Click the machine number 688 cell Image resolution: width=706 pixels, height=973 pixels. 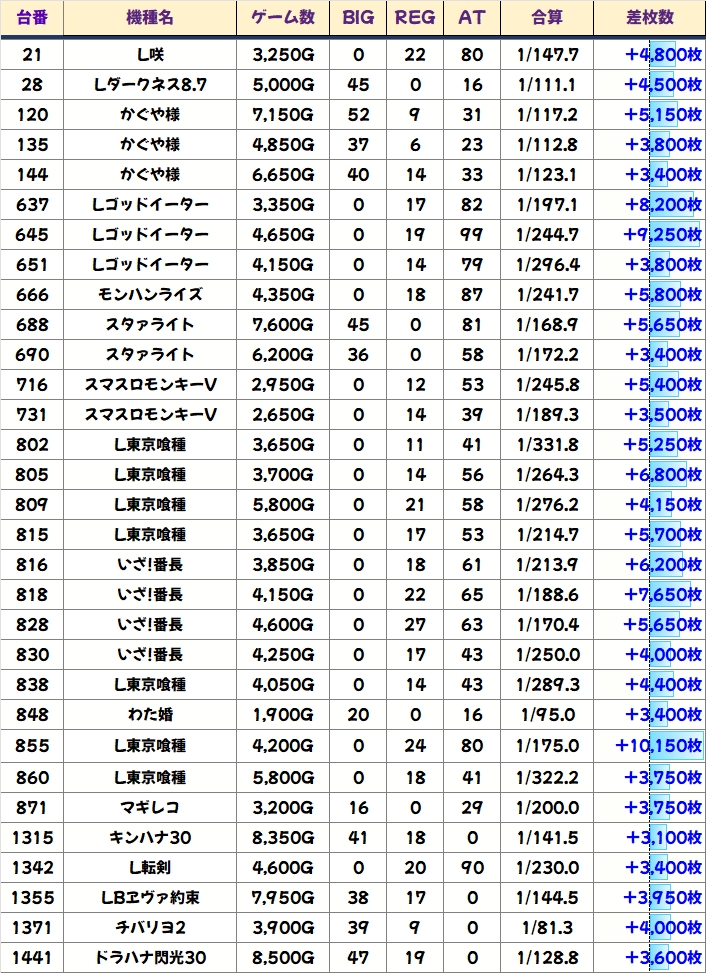click(x=32, y=325)
